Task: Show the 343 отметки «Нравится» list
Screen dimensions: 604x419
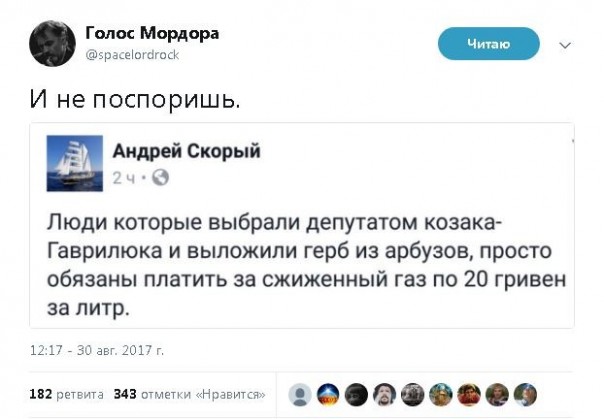Action: (x=189, y=394)
